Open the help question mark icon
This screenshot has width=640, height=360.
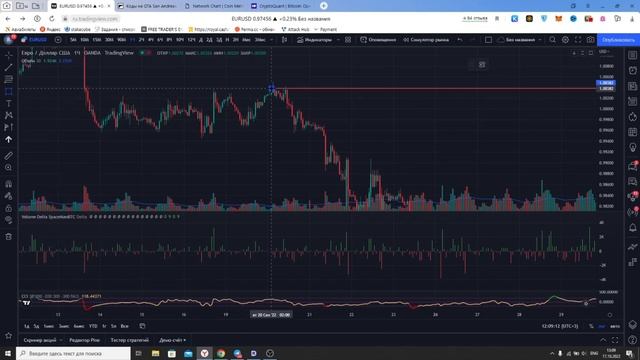(633, 340)
